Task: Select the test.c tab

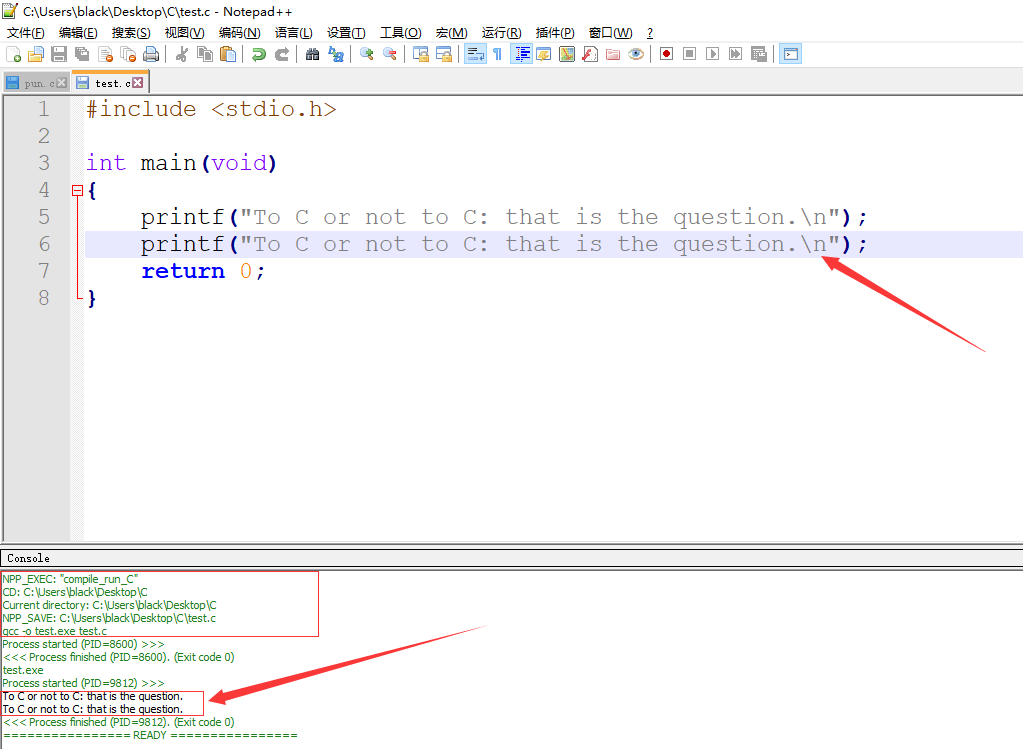Action: (x=108, y=83)
